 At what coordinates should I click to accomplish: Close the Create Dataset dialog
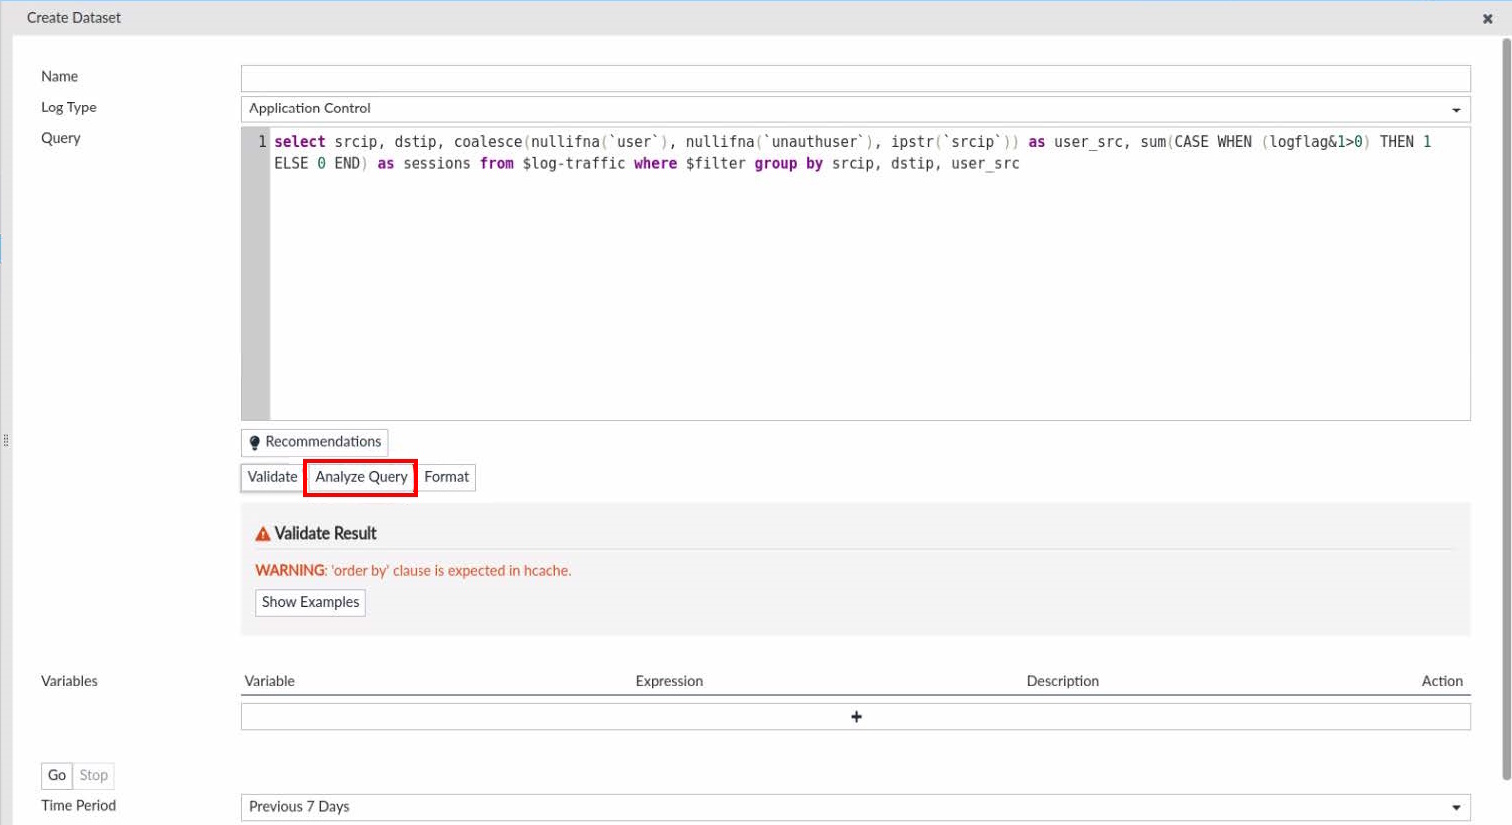point(1489,18)
